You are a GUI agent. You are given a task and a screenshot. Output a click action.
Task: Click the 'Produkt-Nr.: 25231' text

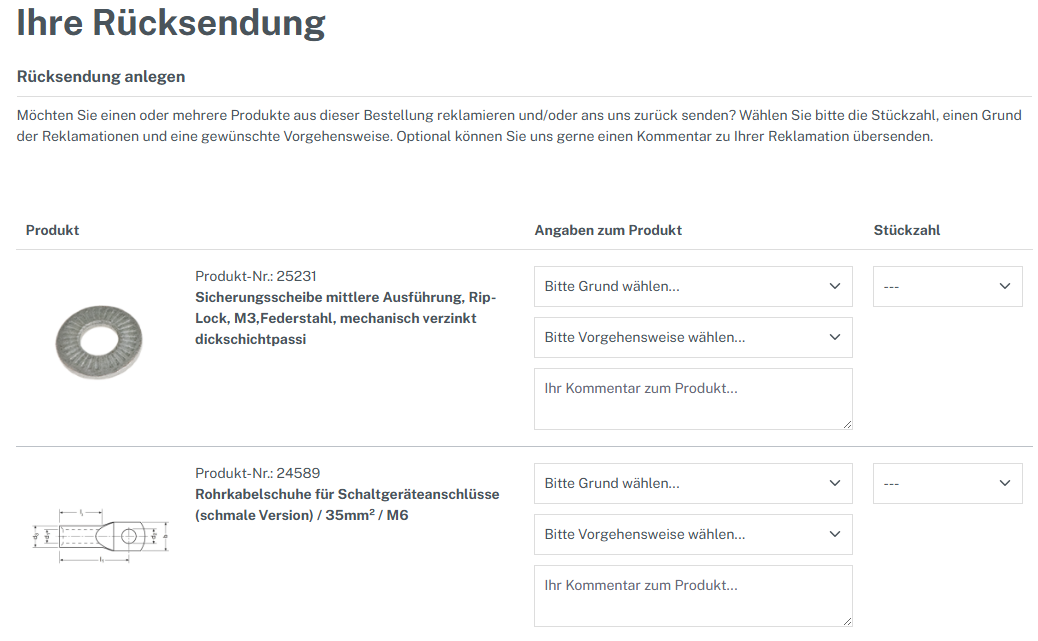tap(256, 276)
